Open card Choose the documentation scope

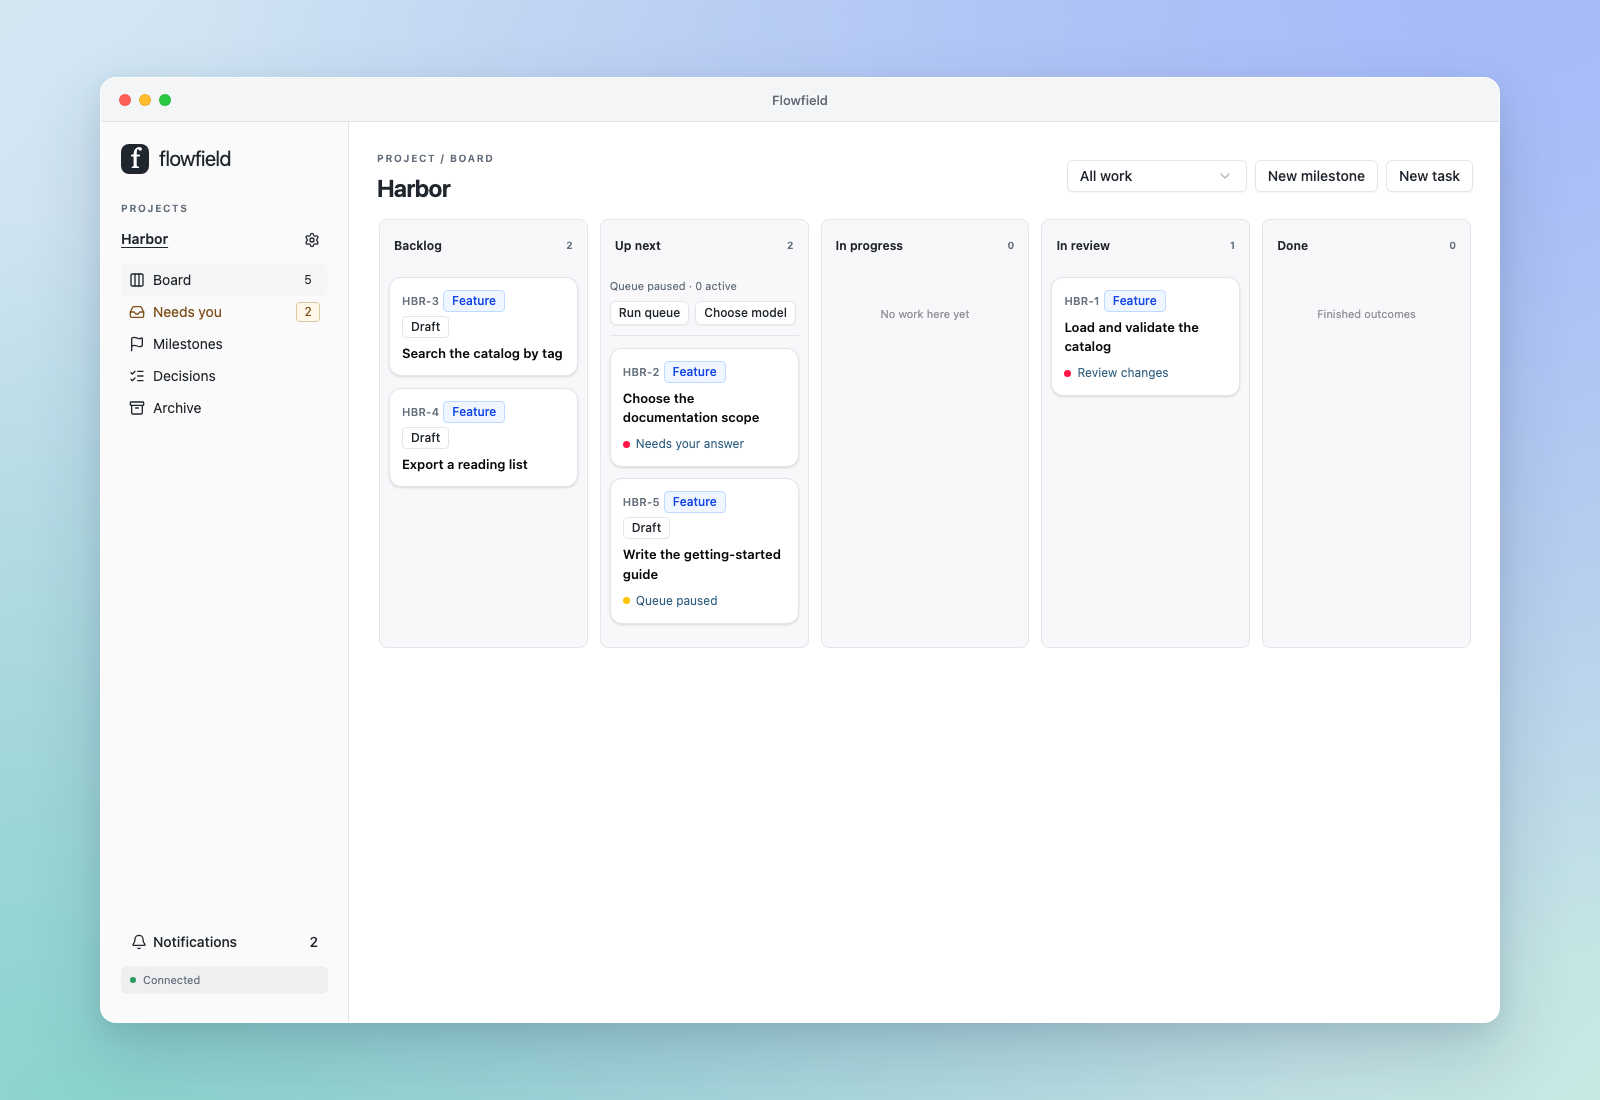coord(704,408)
